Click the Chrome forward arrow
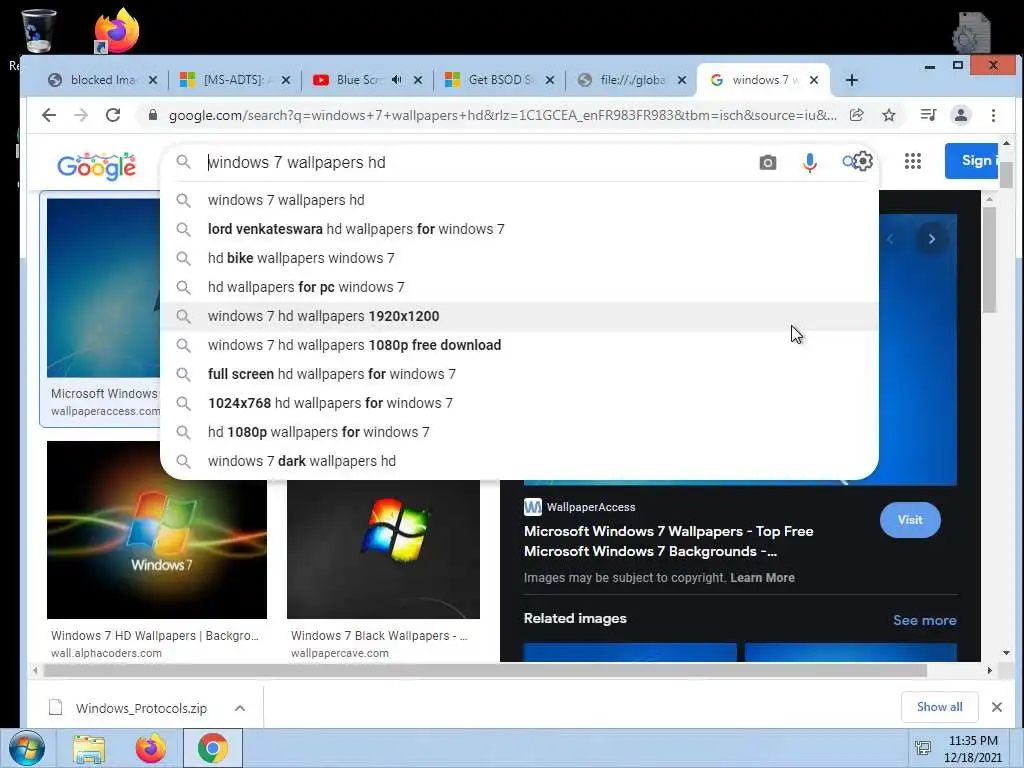Viewport: 1024px width, 768px height. click(81, 116)
